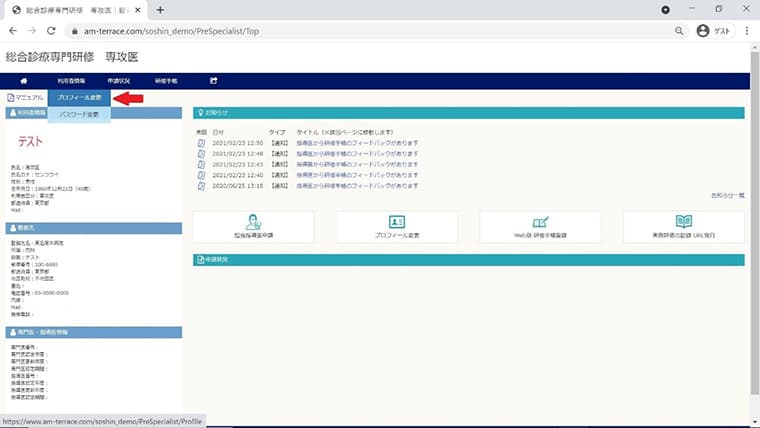Viewport: 760px width, 428px height.
Task: Open the 申請状況 navbar menu
Action: pos(119,81)
